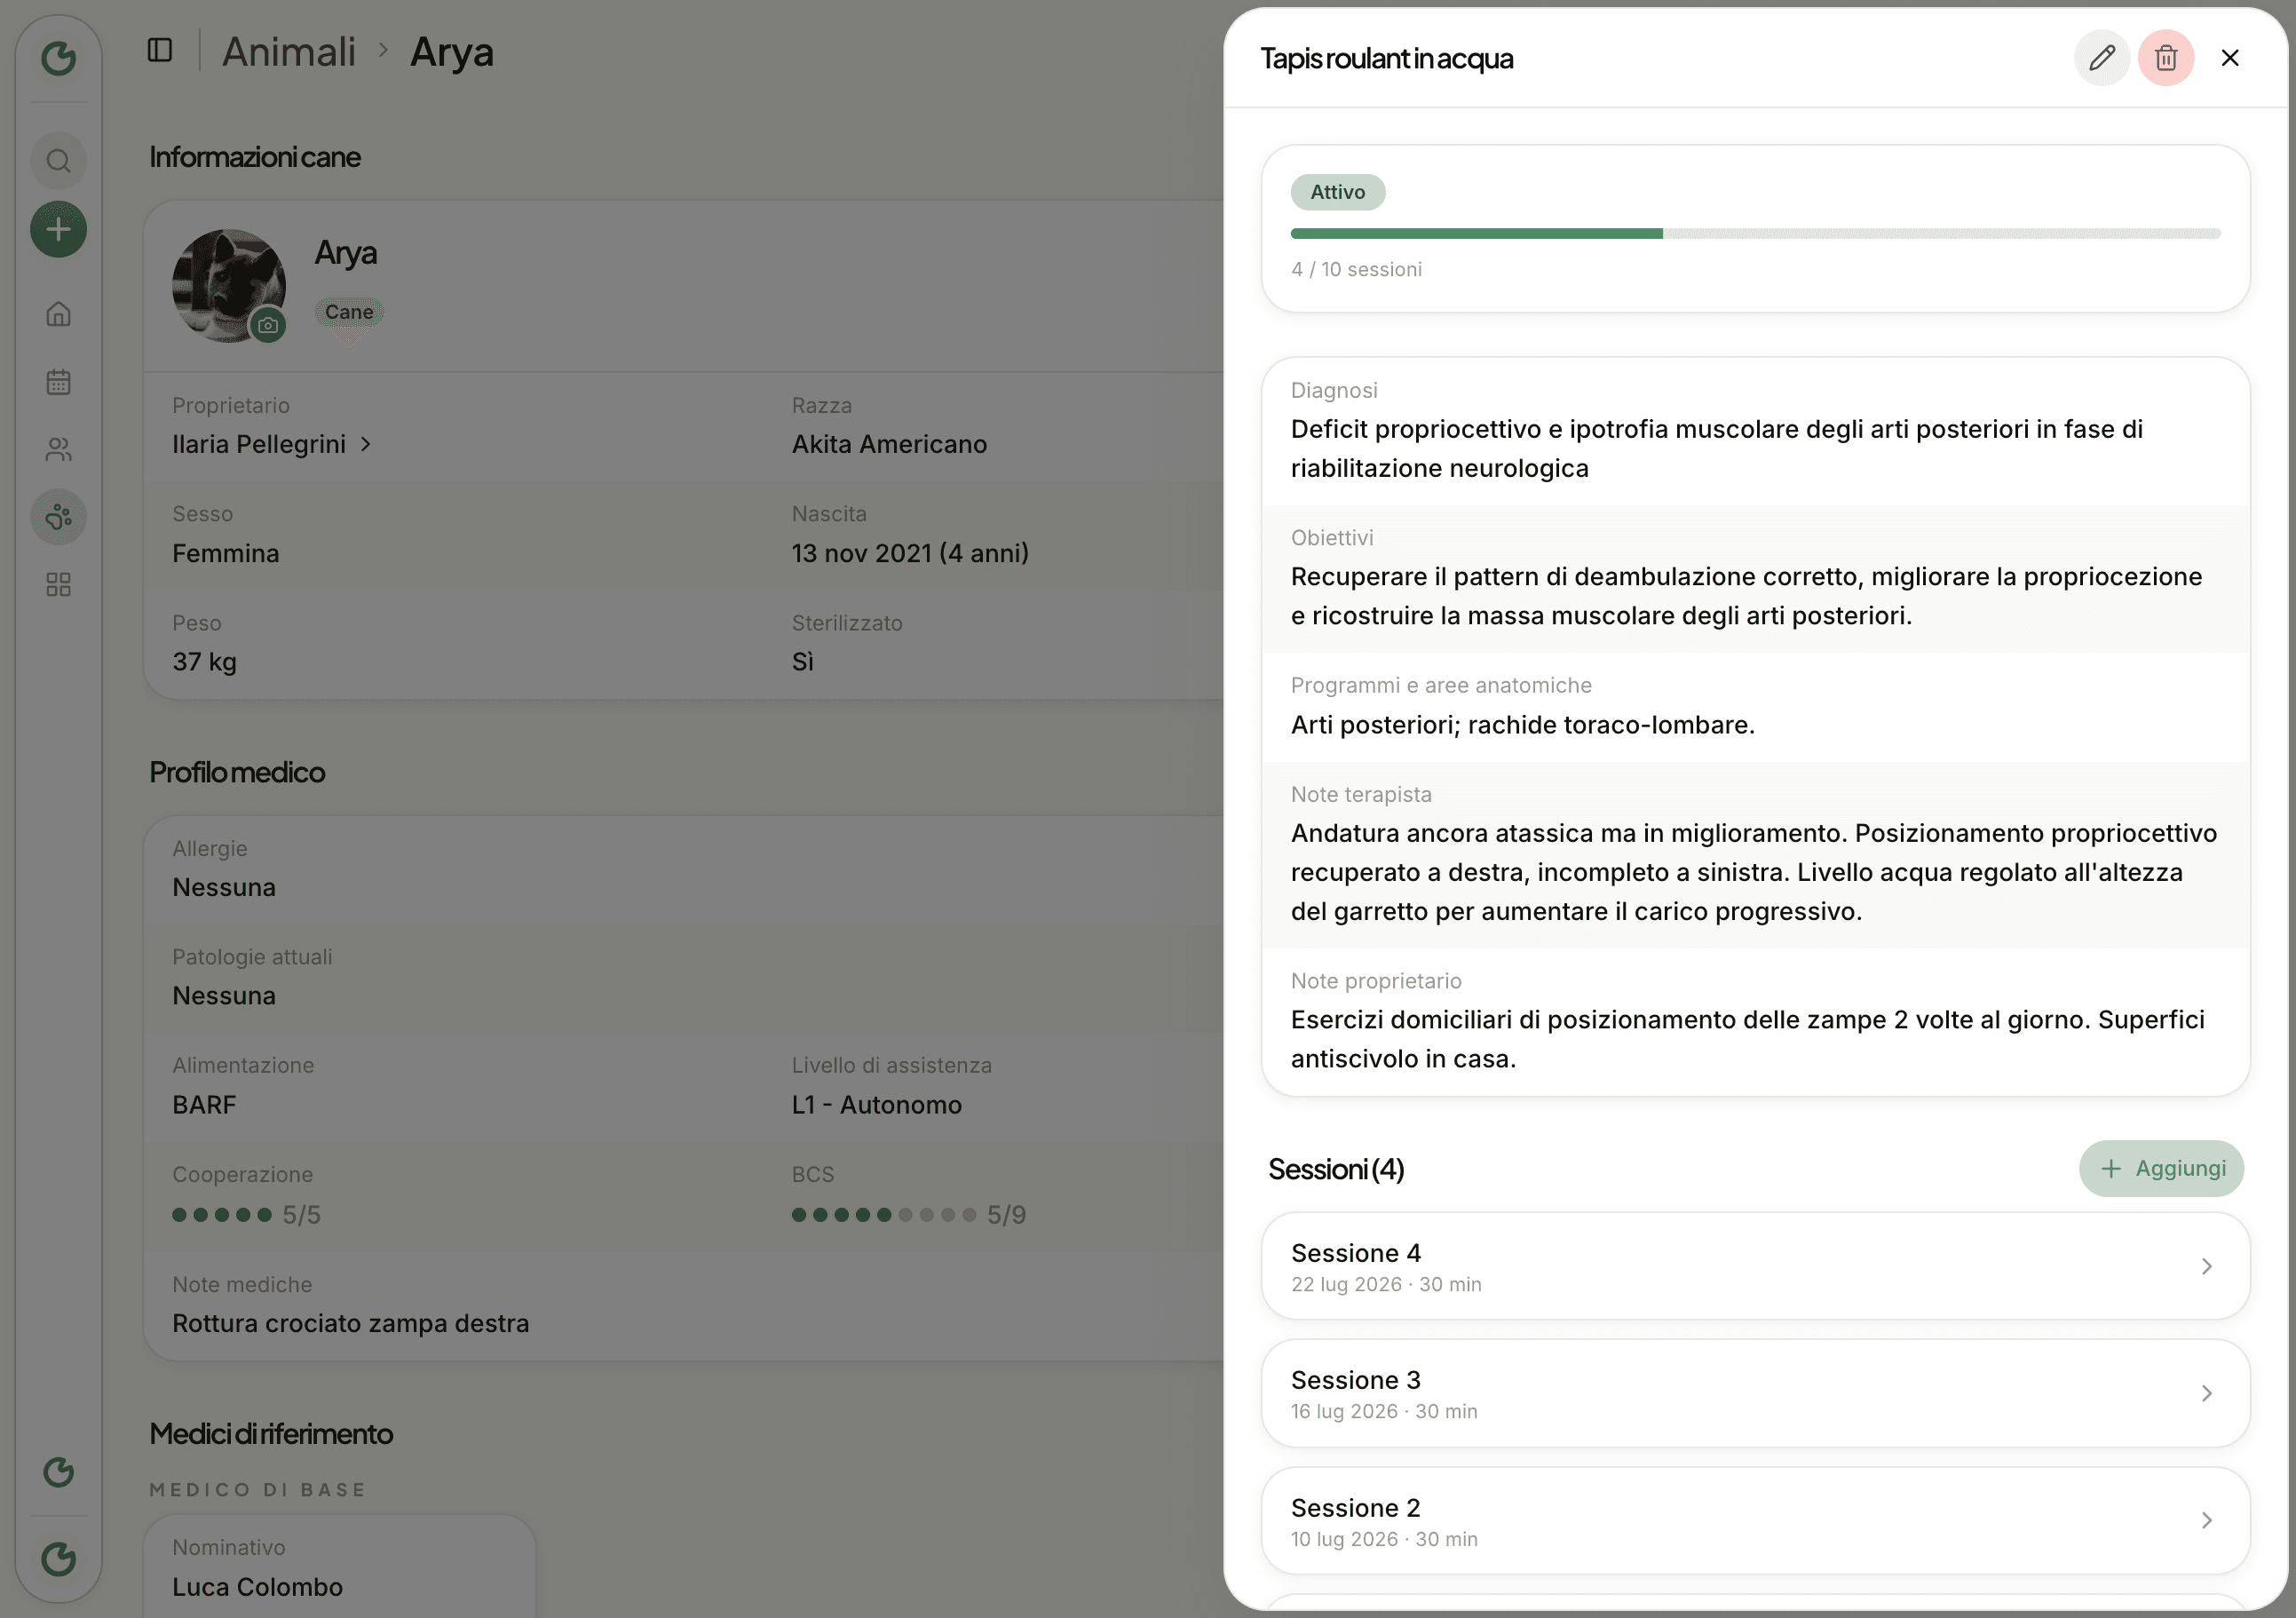Click the camera icon on Arya's photo
This screenshot has width=2296, height=1618.
[x=268, y=325]
